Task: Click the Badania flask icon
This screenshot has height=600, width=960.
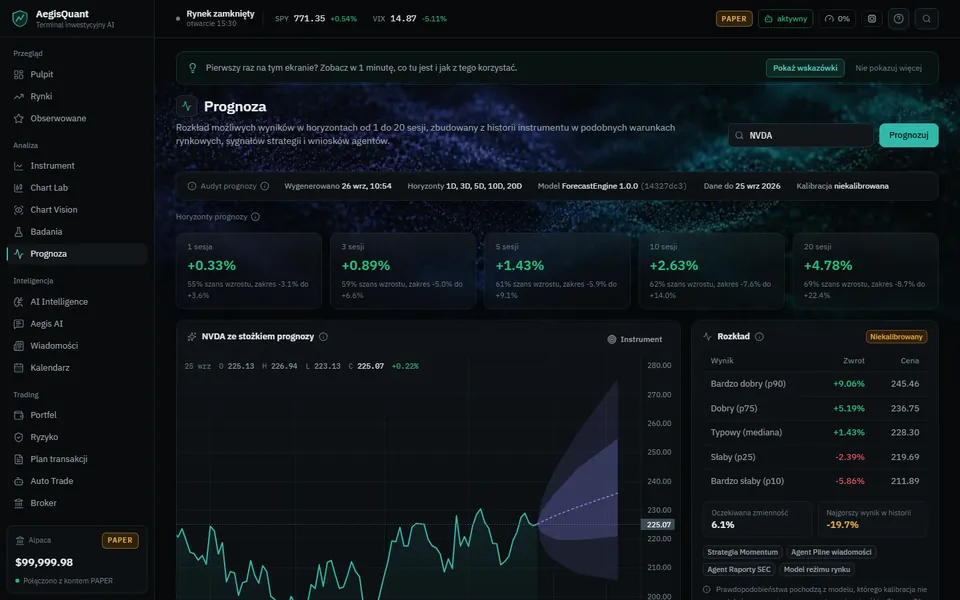Action: (18, 231)
